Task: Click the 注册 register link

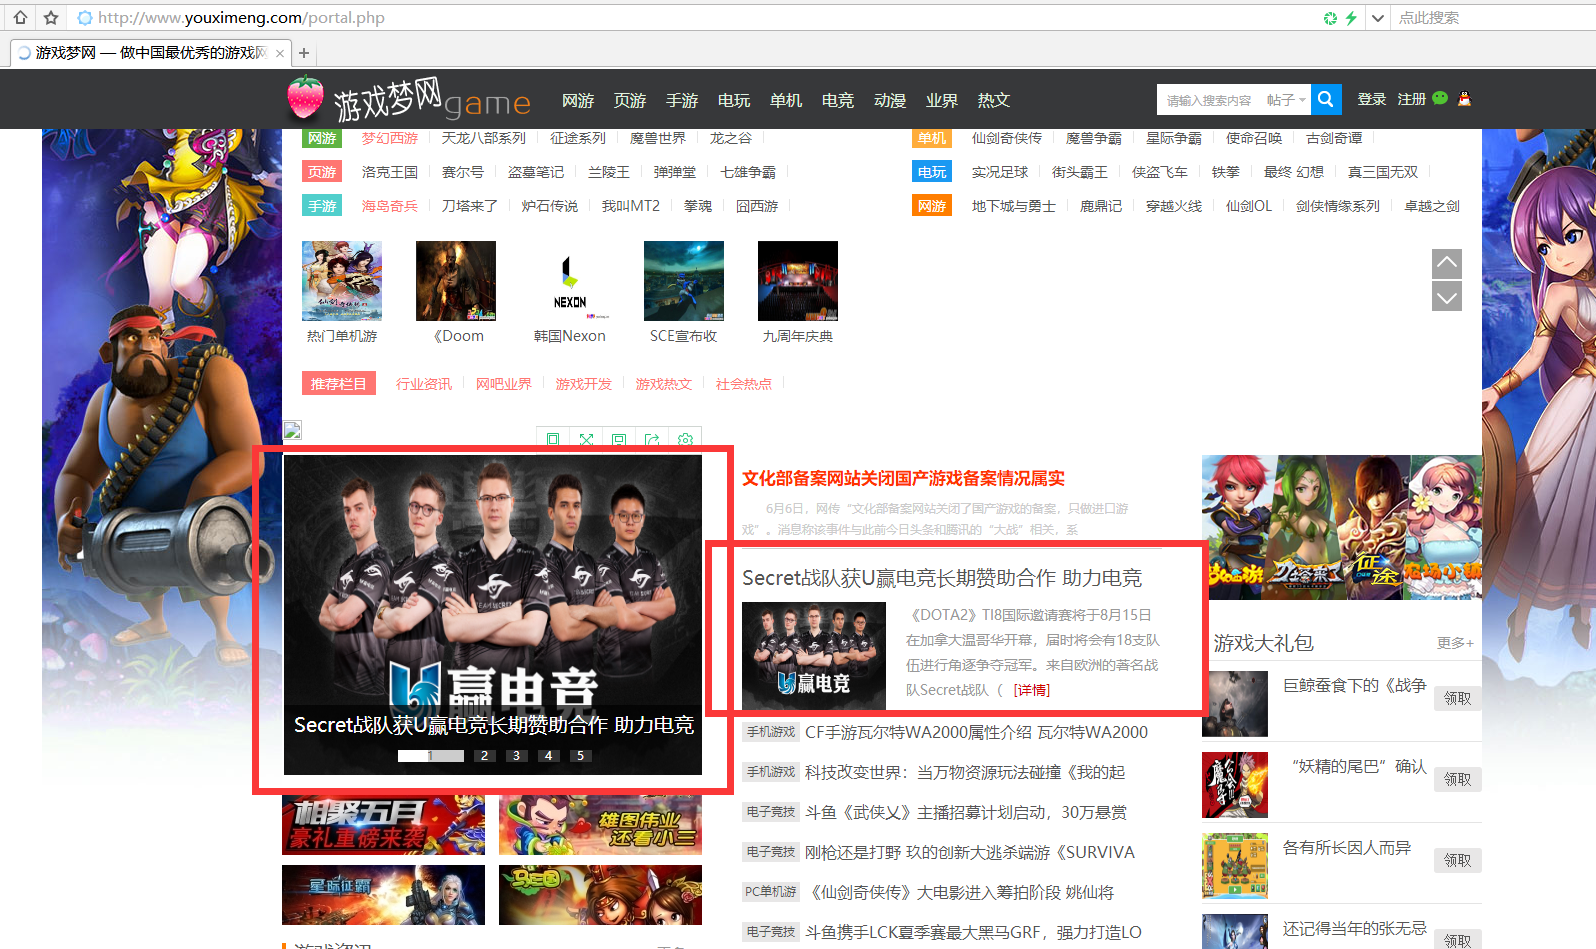Action: [1411, 99]
